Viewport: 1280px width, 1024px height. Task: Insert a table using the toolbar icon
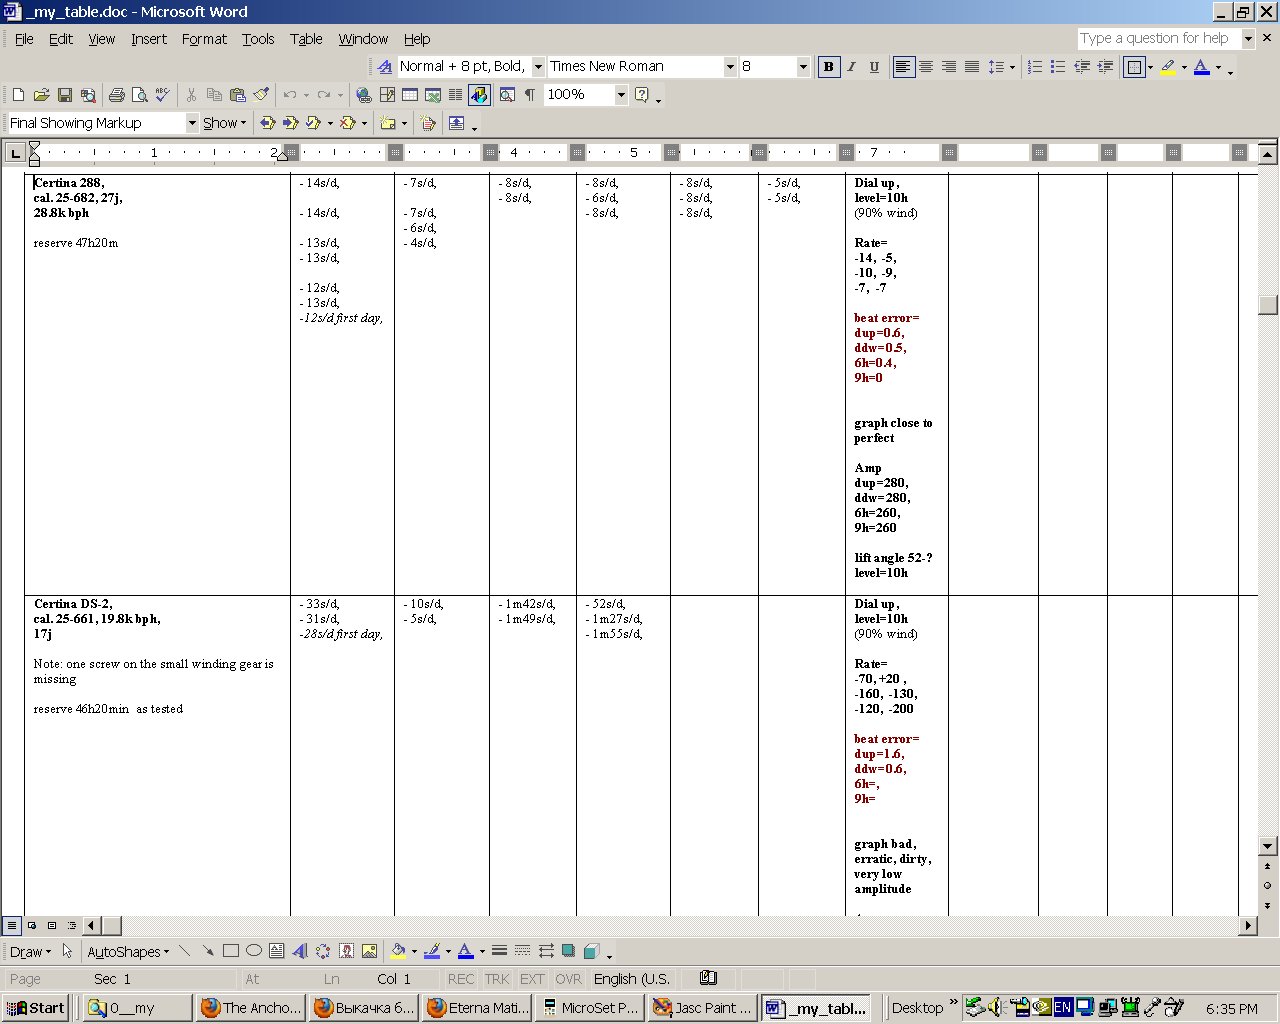pos(410,95)
